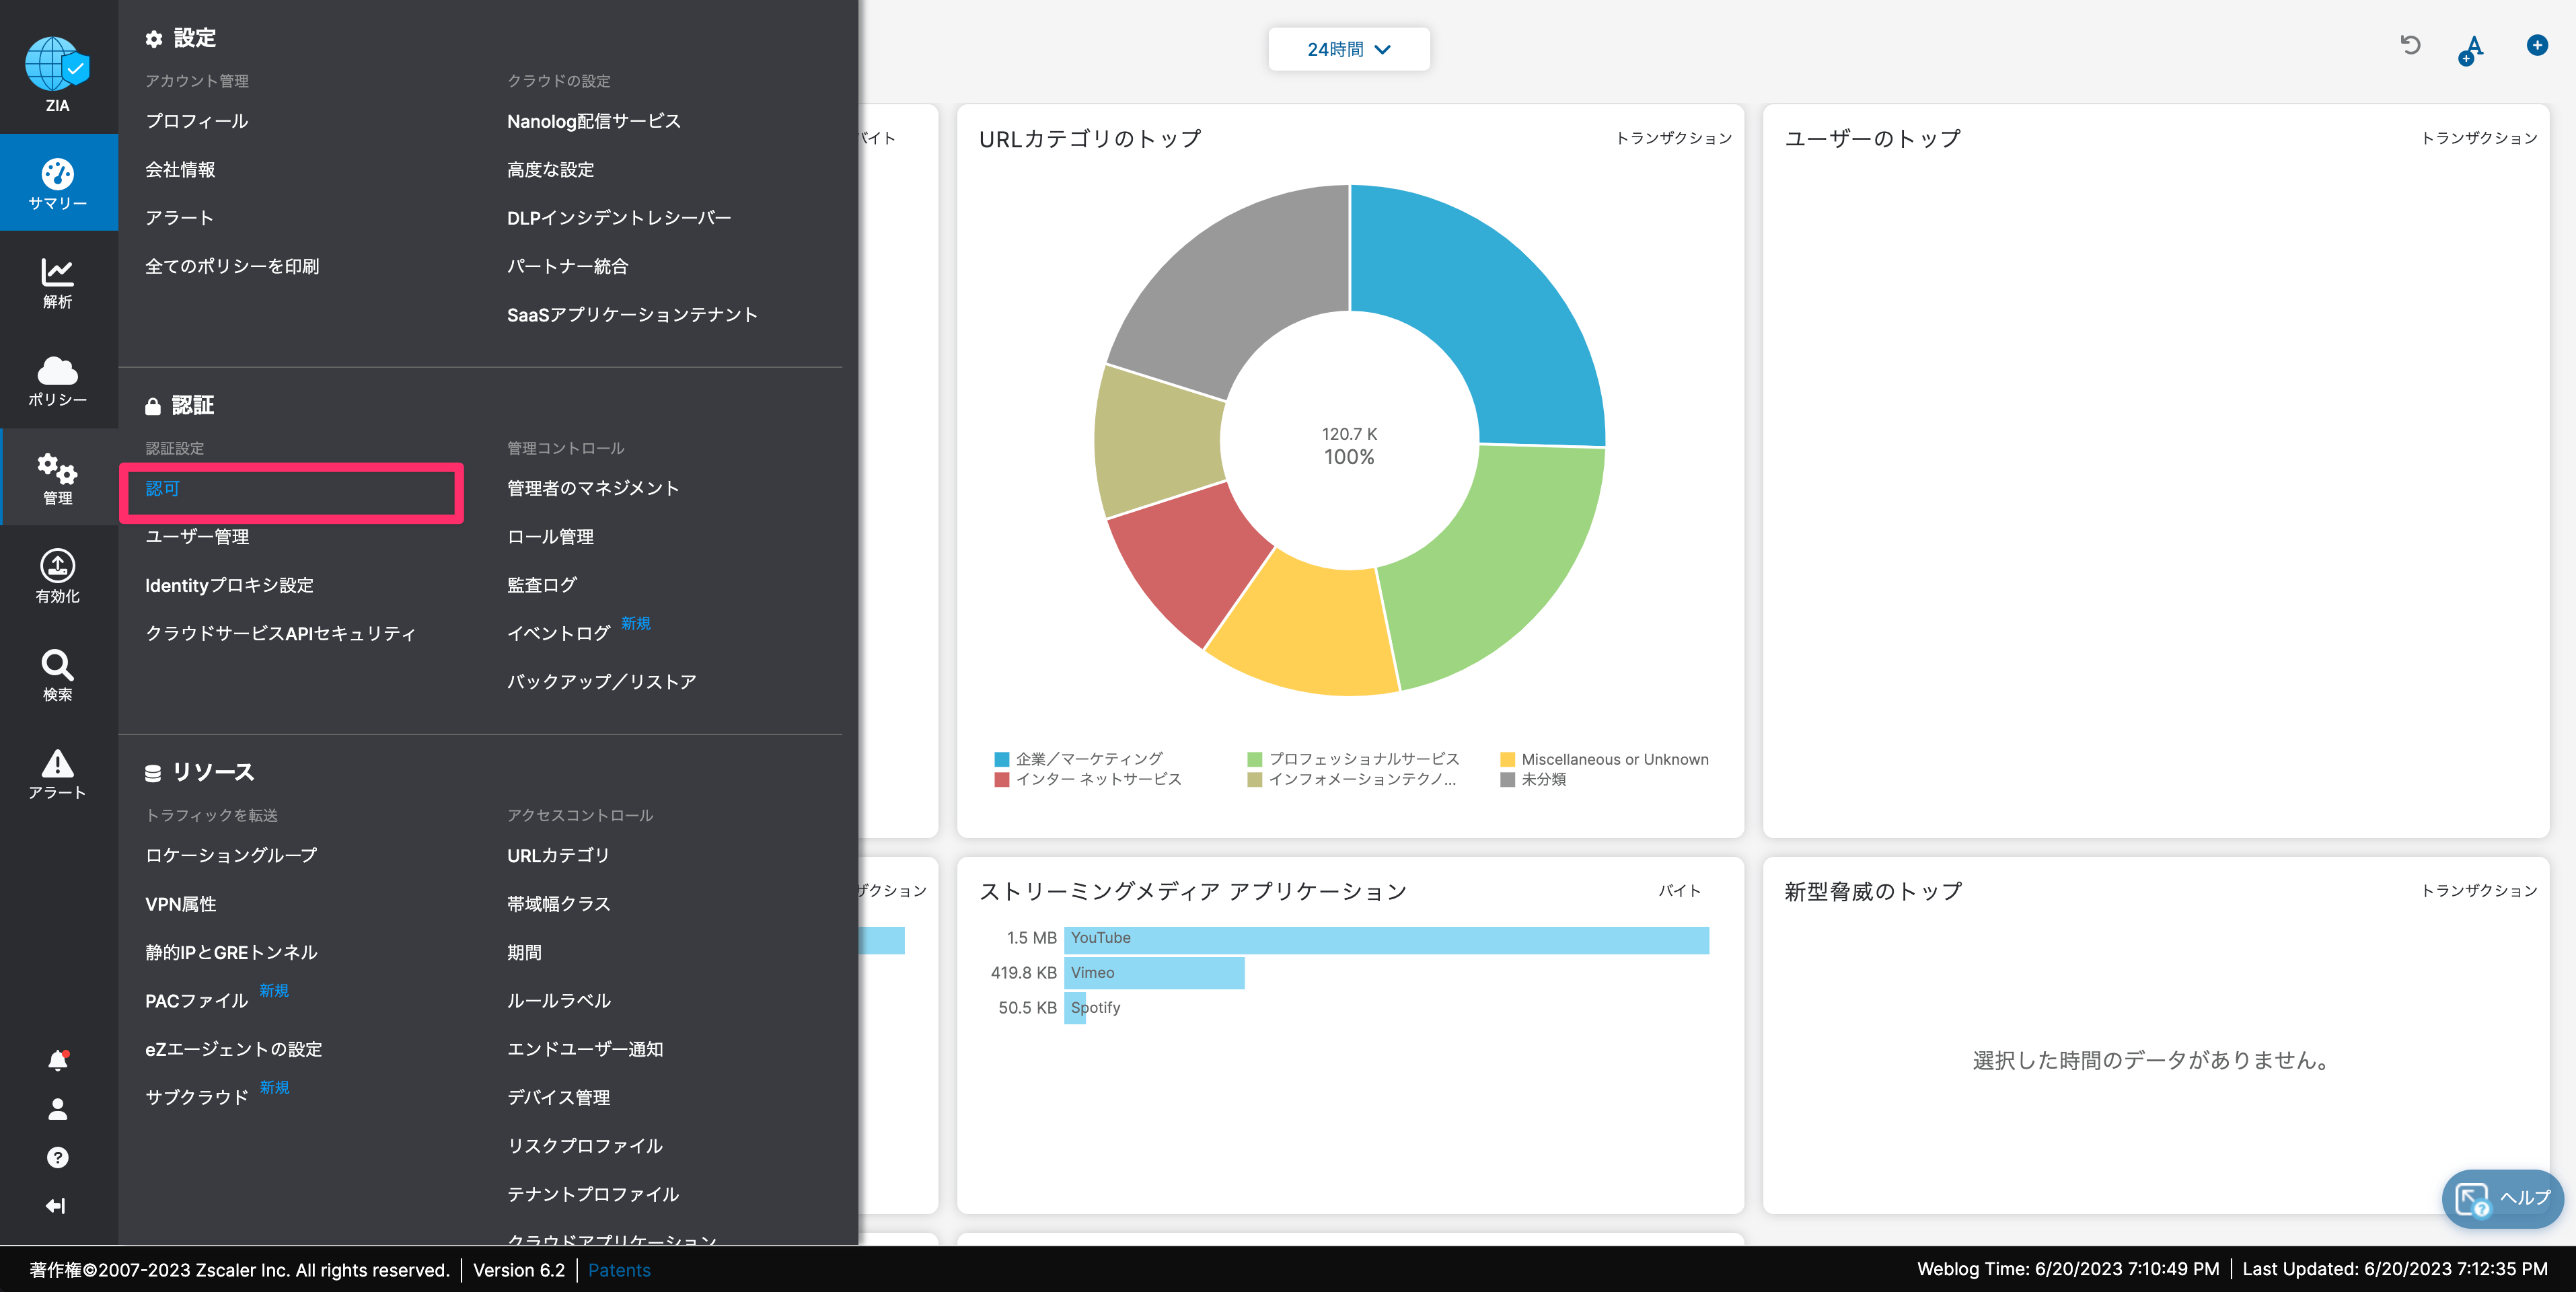Click the Patents link in footer
This screenshot has width=2576, height=1292.
pyautogui.click(x=619, y=1270)
